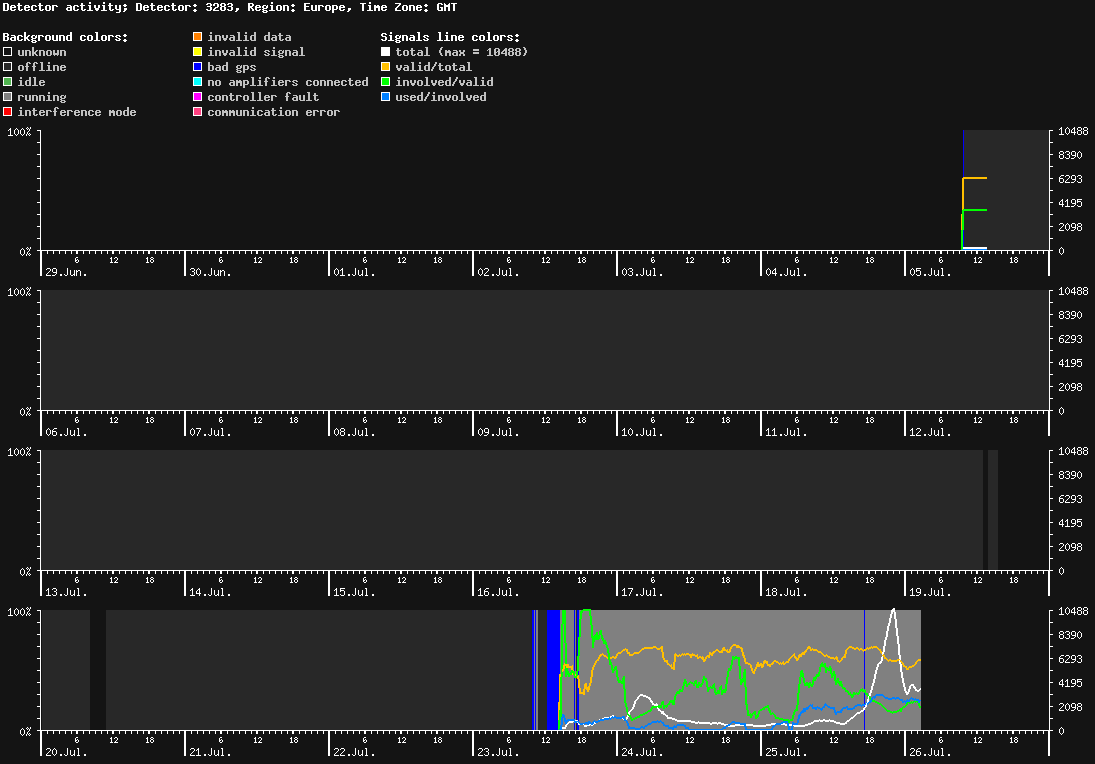
Task: Click the 06.Jul. date label
Action: (66, 432)
